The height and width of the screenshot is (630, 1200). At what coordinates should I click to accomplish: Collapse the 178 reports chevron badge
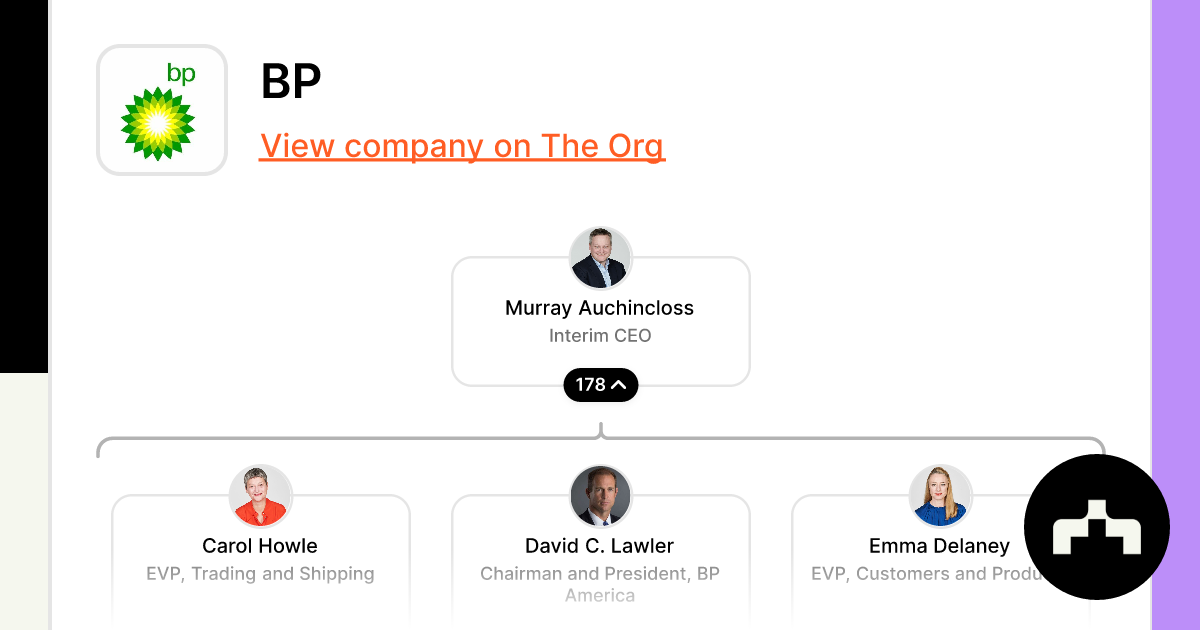[x=601, y=385]
